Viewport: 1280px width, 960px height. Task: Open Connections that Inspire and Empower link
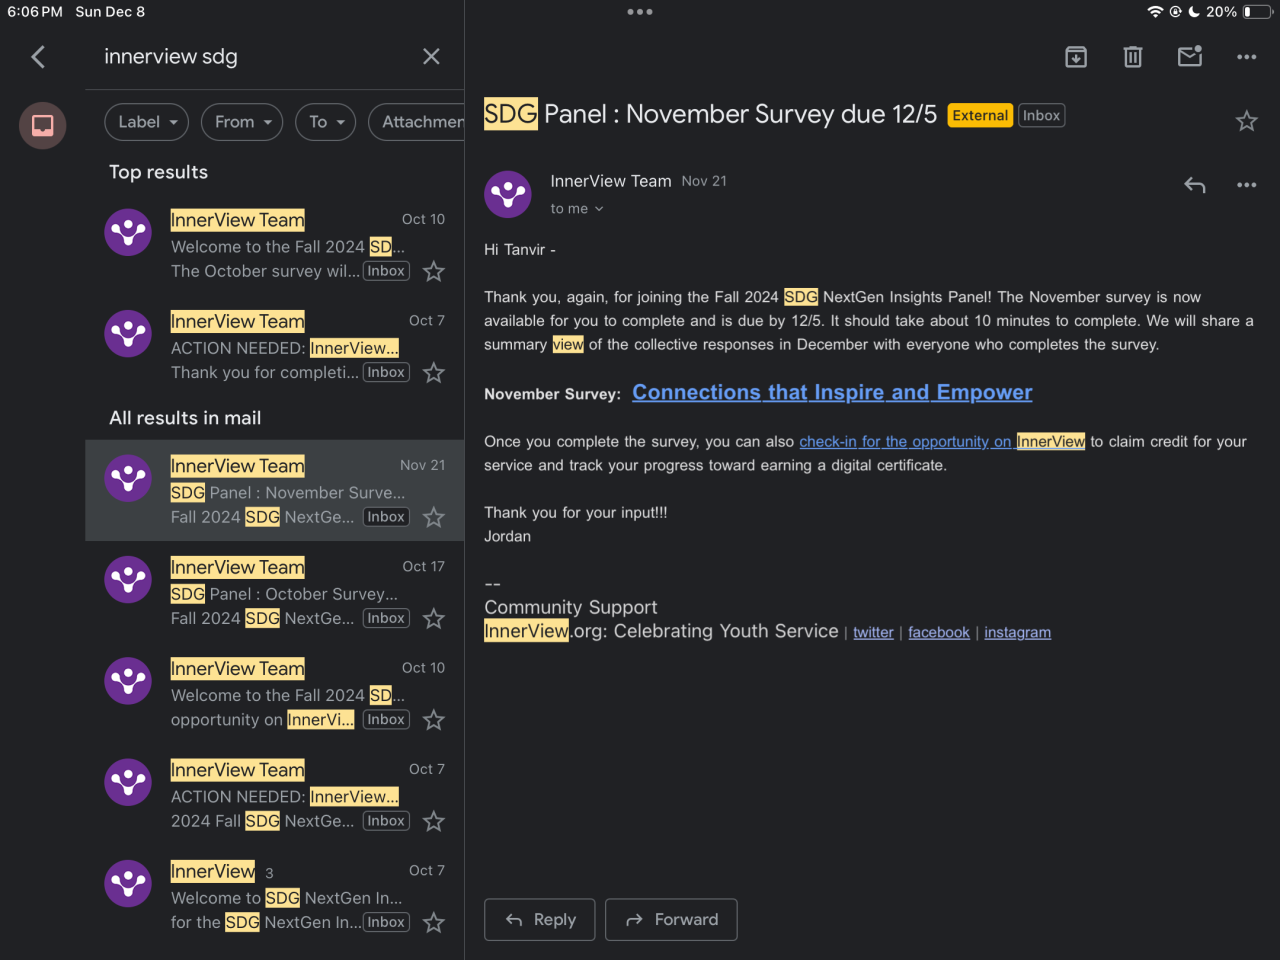[x=832, y=393]
